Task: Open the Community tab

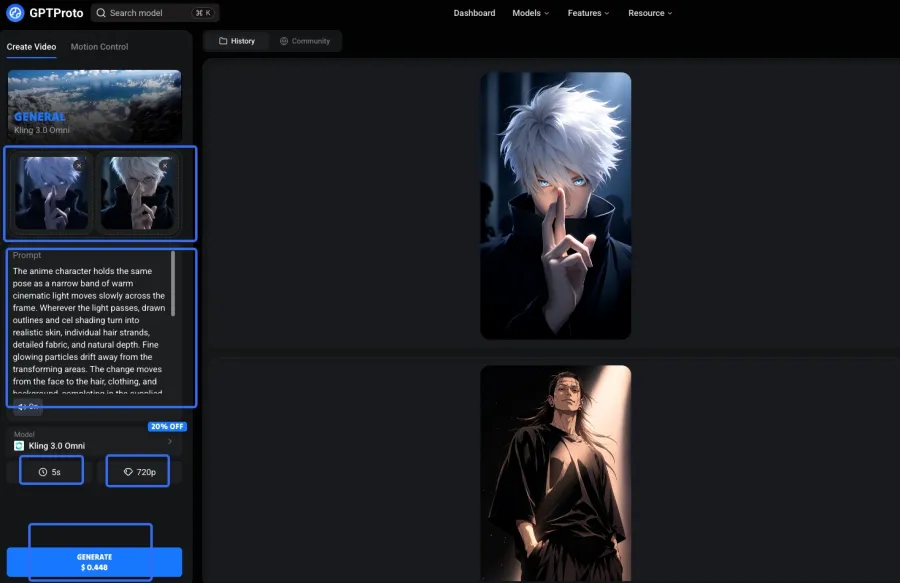Action: tap(305, 41)
